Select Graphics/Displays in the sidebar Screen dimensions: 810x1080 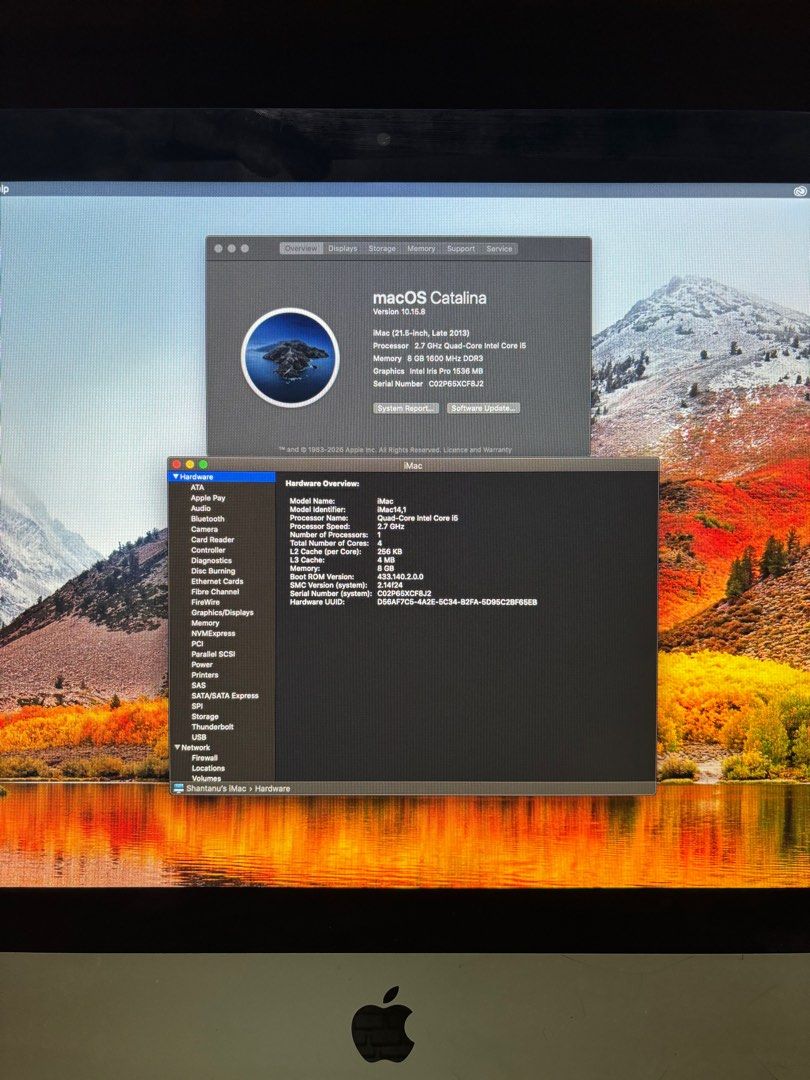(222, 612)
